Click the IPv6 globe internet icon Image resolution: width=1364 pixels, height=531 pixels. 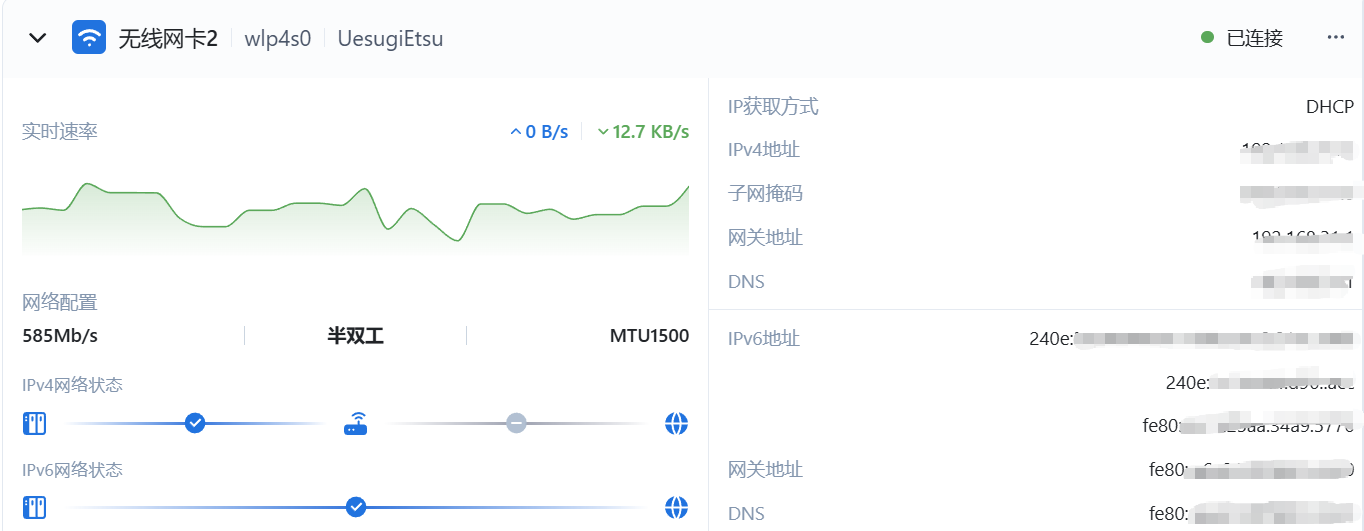[x=677, y=507]
